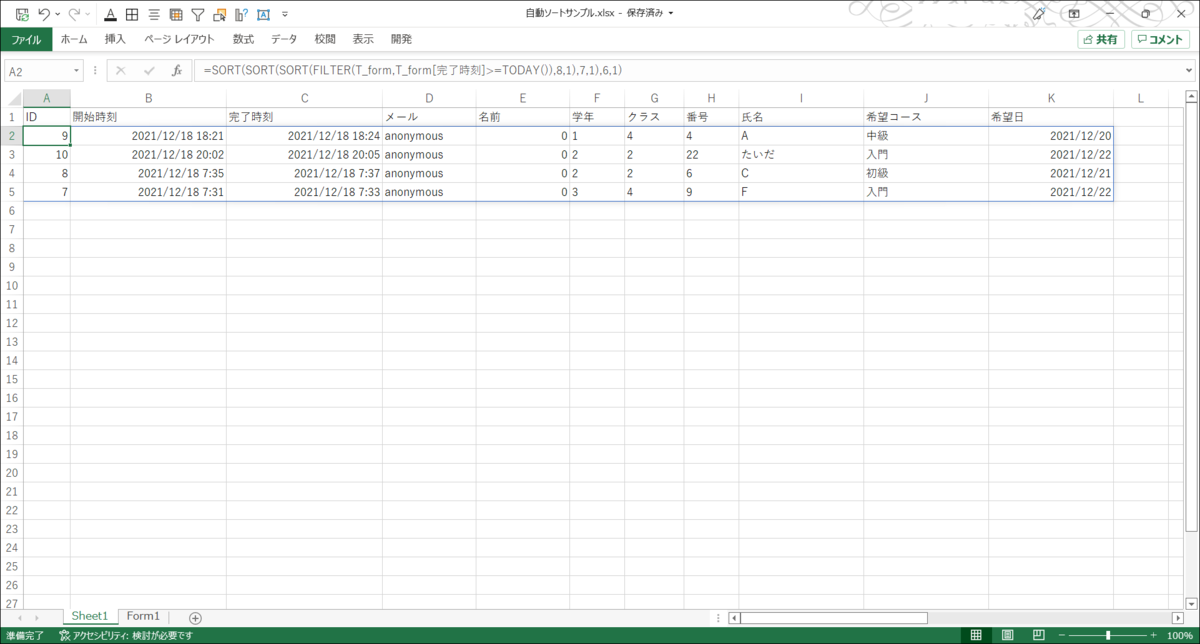The width and height of the screenshot is (1200, 644).
Task: Add a new sheet with plus icon
Action: [x=195, y=618]
